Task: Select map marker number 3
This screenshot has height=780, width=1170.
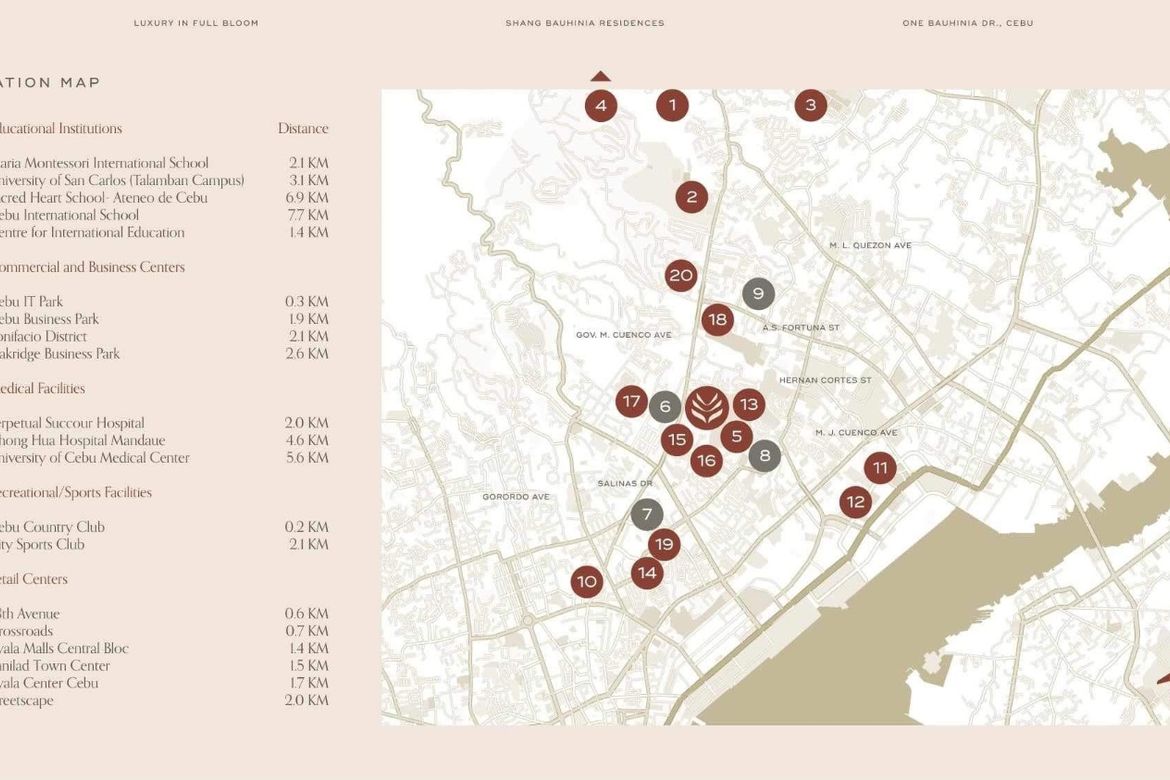Action: (x=810, y=105)
